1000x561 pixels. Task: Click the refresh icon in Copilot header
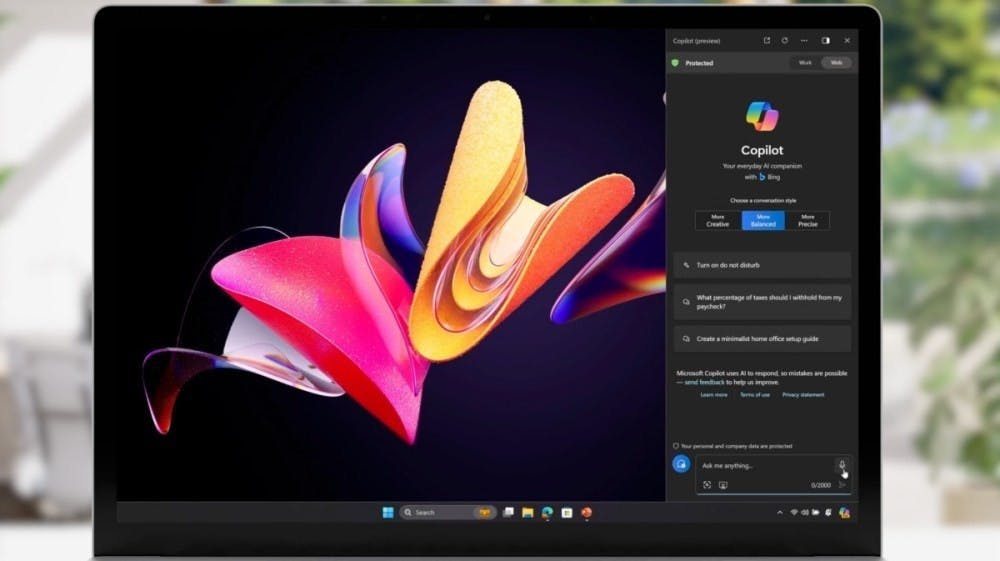pyautogui.click(x=785, y=41)
